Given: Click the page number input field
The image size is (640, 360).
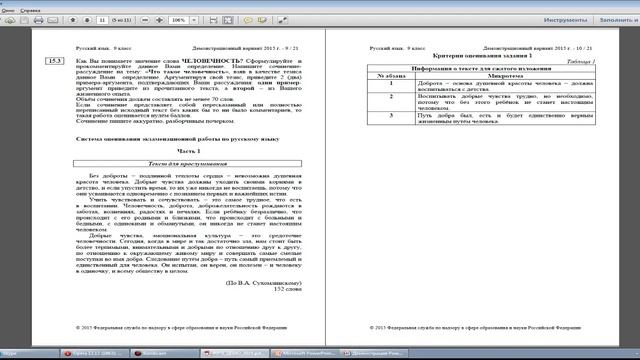Looking at the screenshot, I should [102, 20].
